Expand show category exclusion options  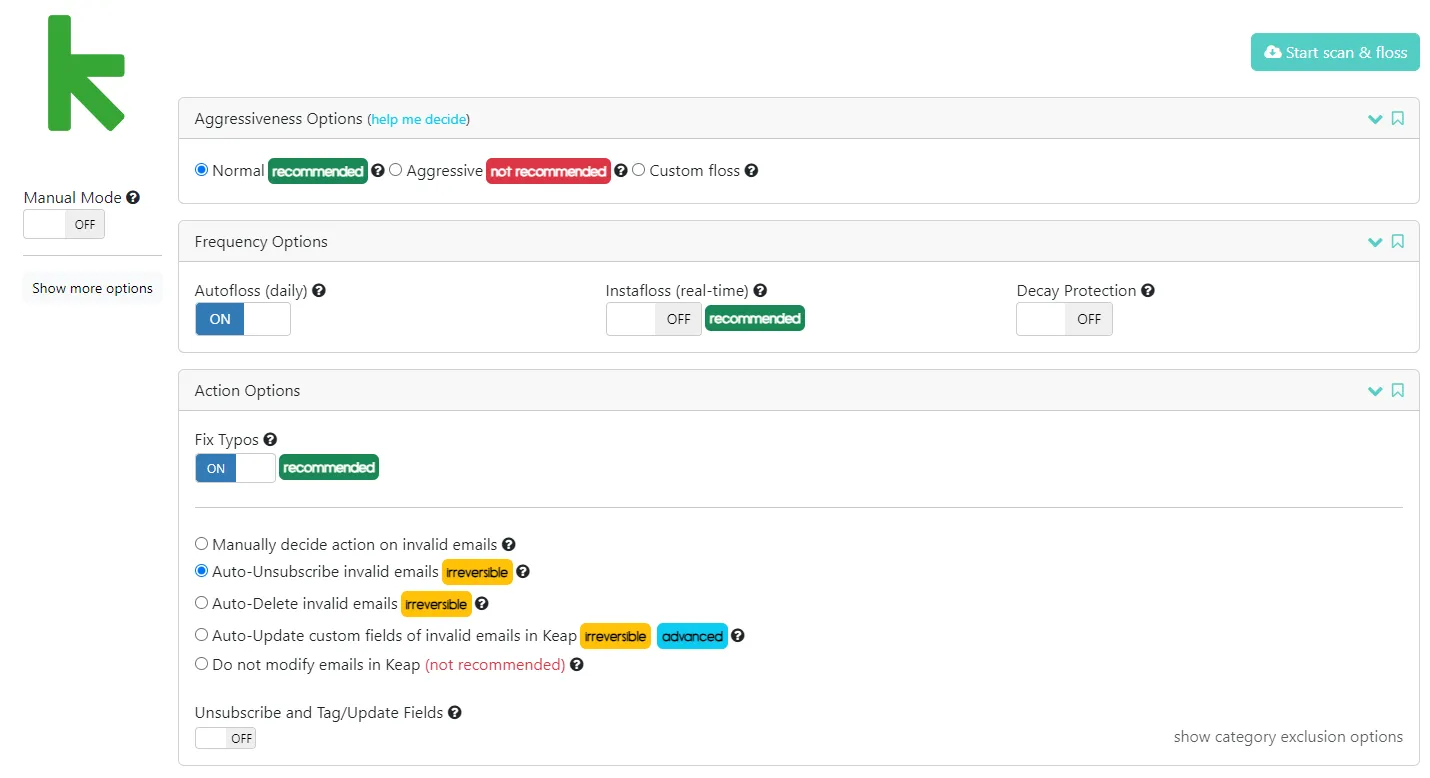(1288, 737)
